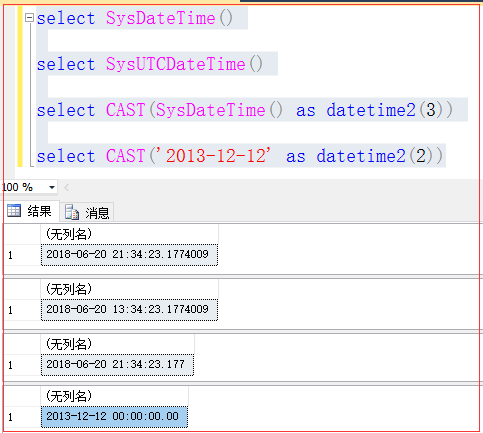This screenshot has width=483, height=433.
Task: Click the results grid icon on 结果 tab
Action: pos(14,211)
